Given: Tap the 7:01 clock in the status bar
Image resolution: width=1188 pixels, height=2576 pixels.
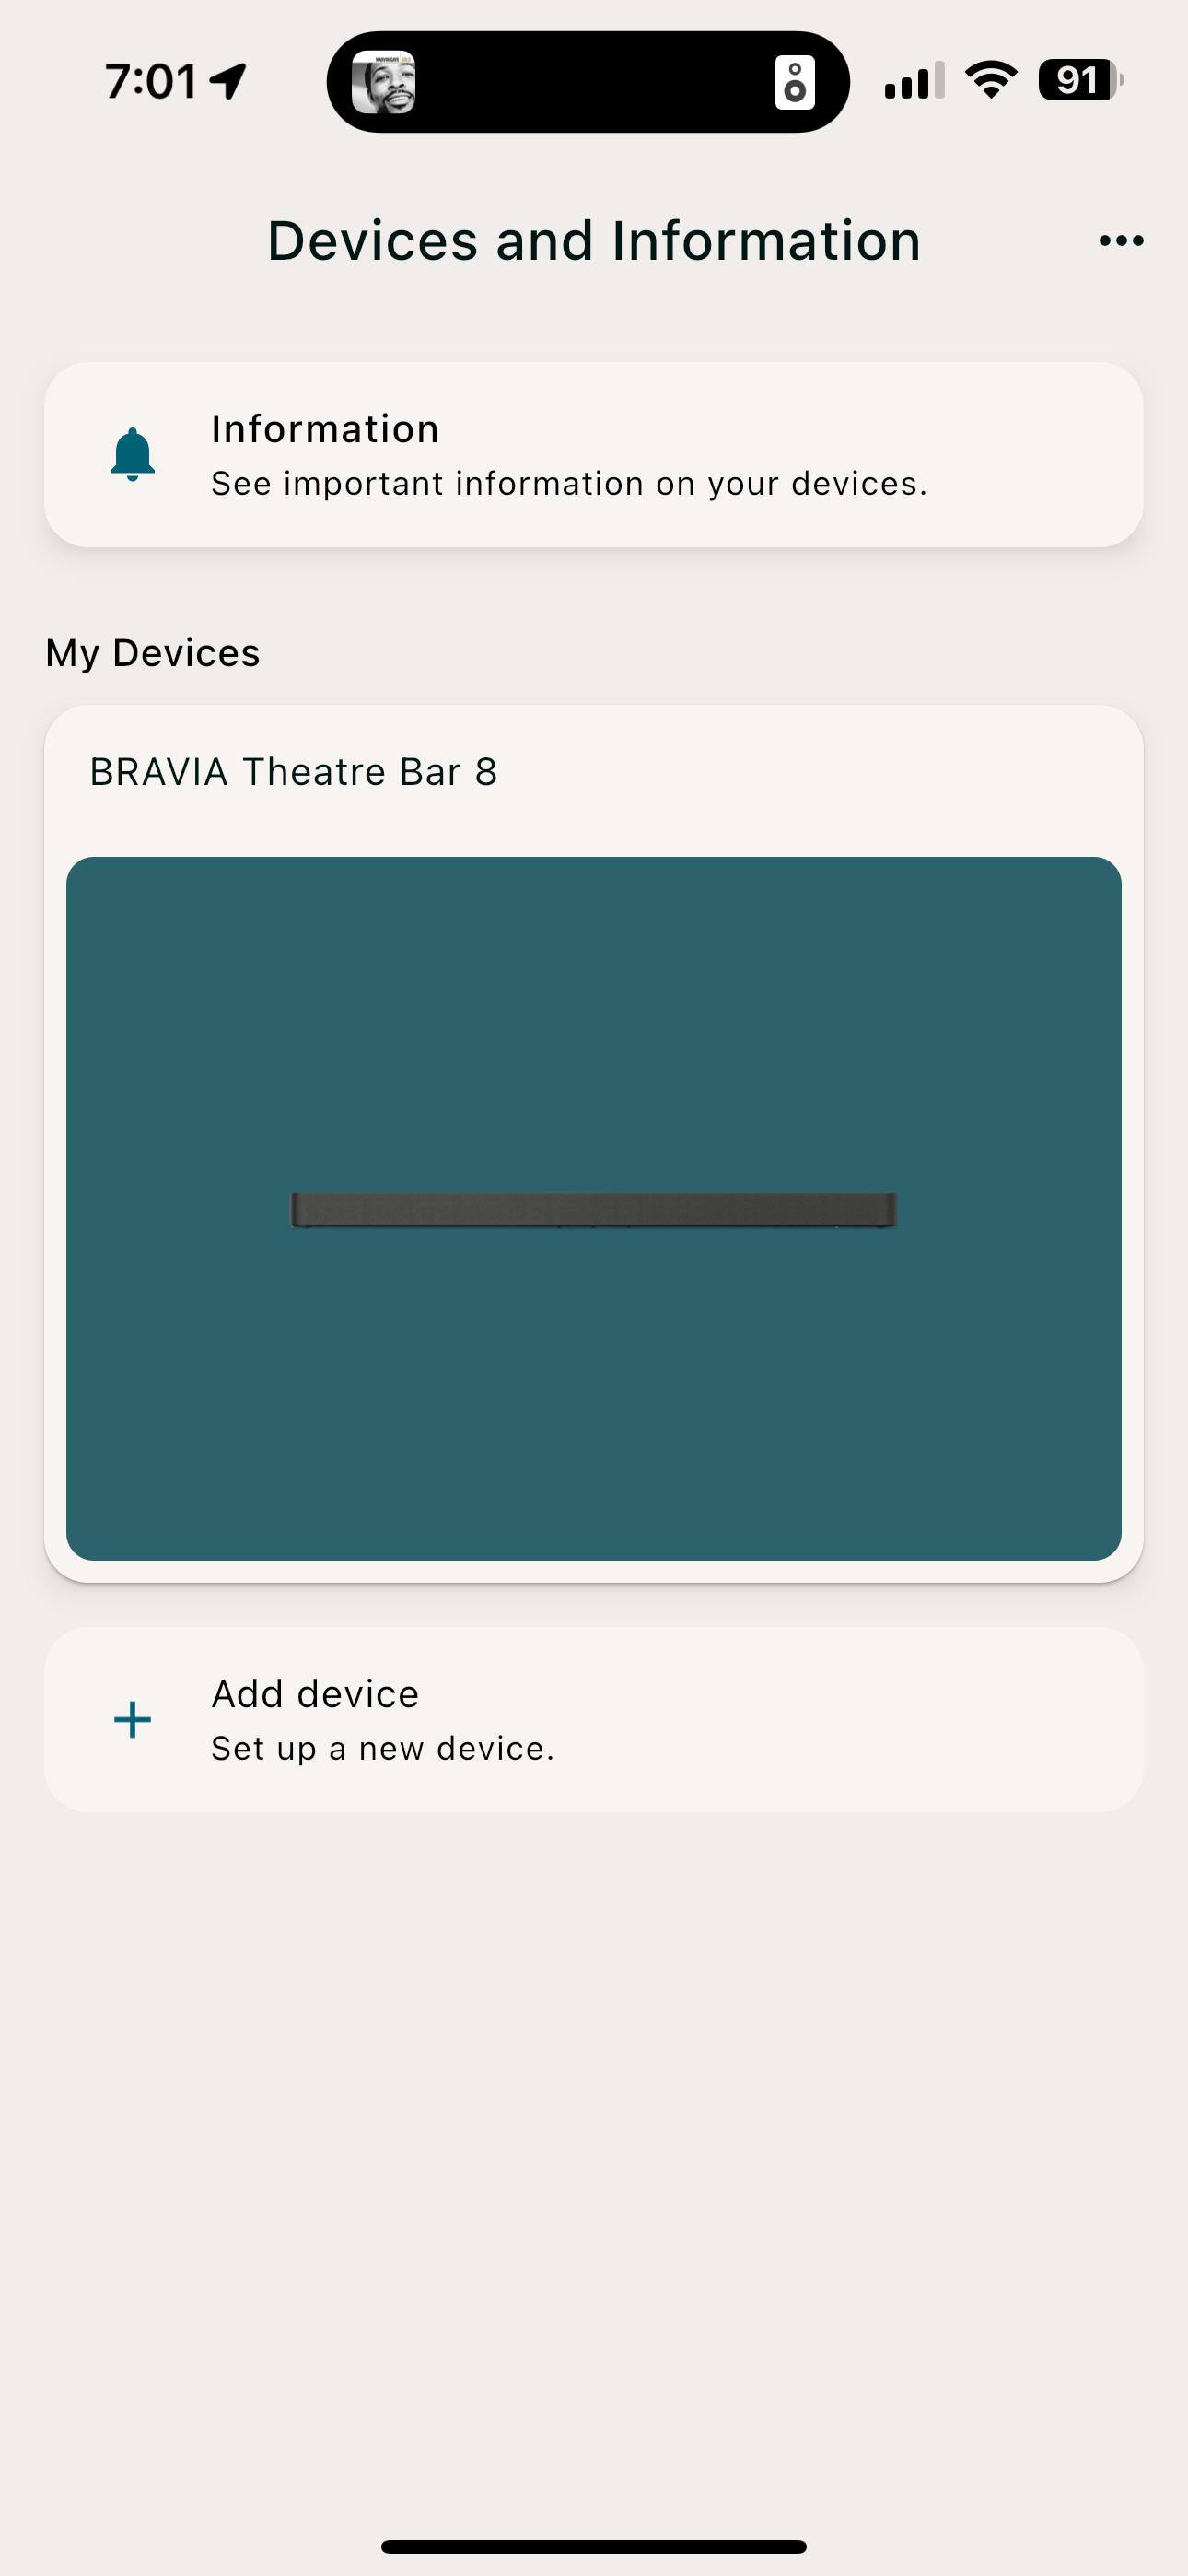Looking at the screenshot, I should pos(151,81).
